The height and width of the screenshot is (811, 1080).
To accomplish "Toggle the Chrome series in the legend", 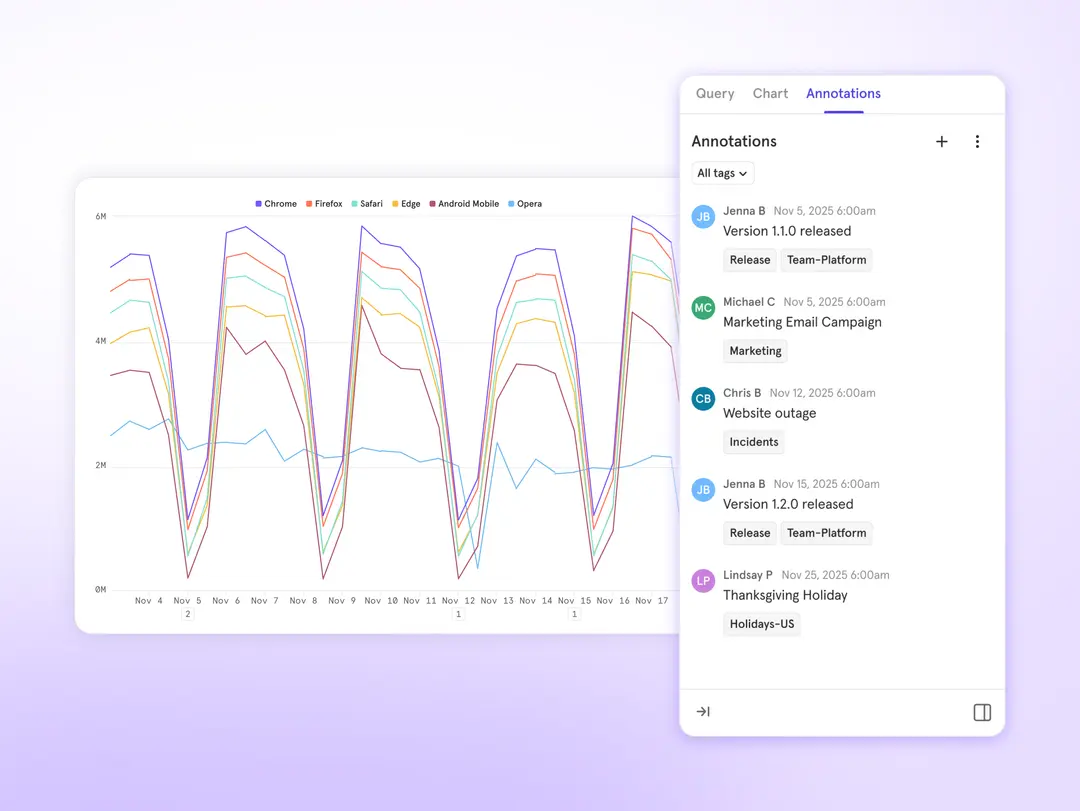I will (276, 203).
